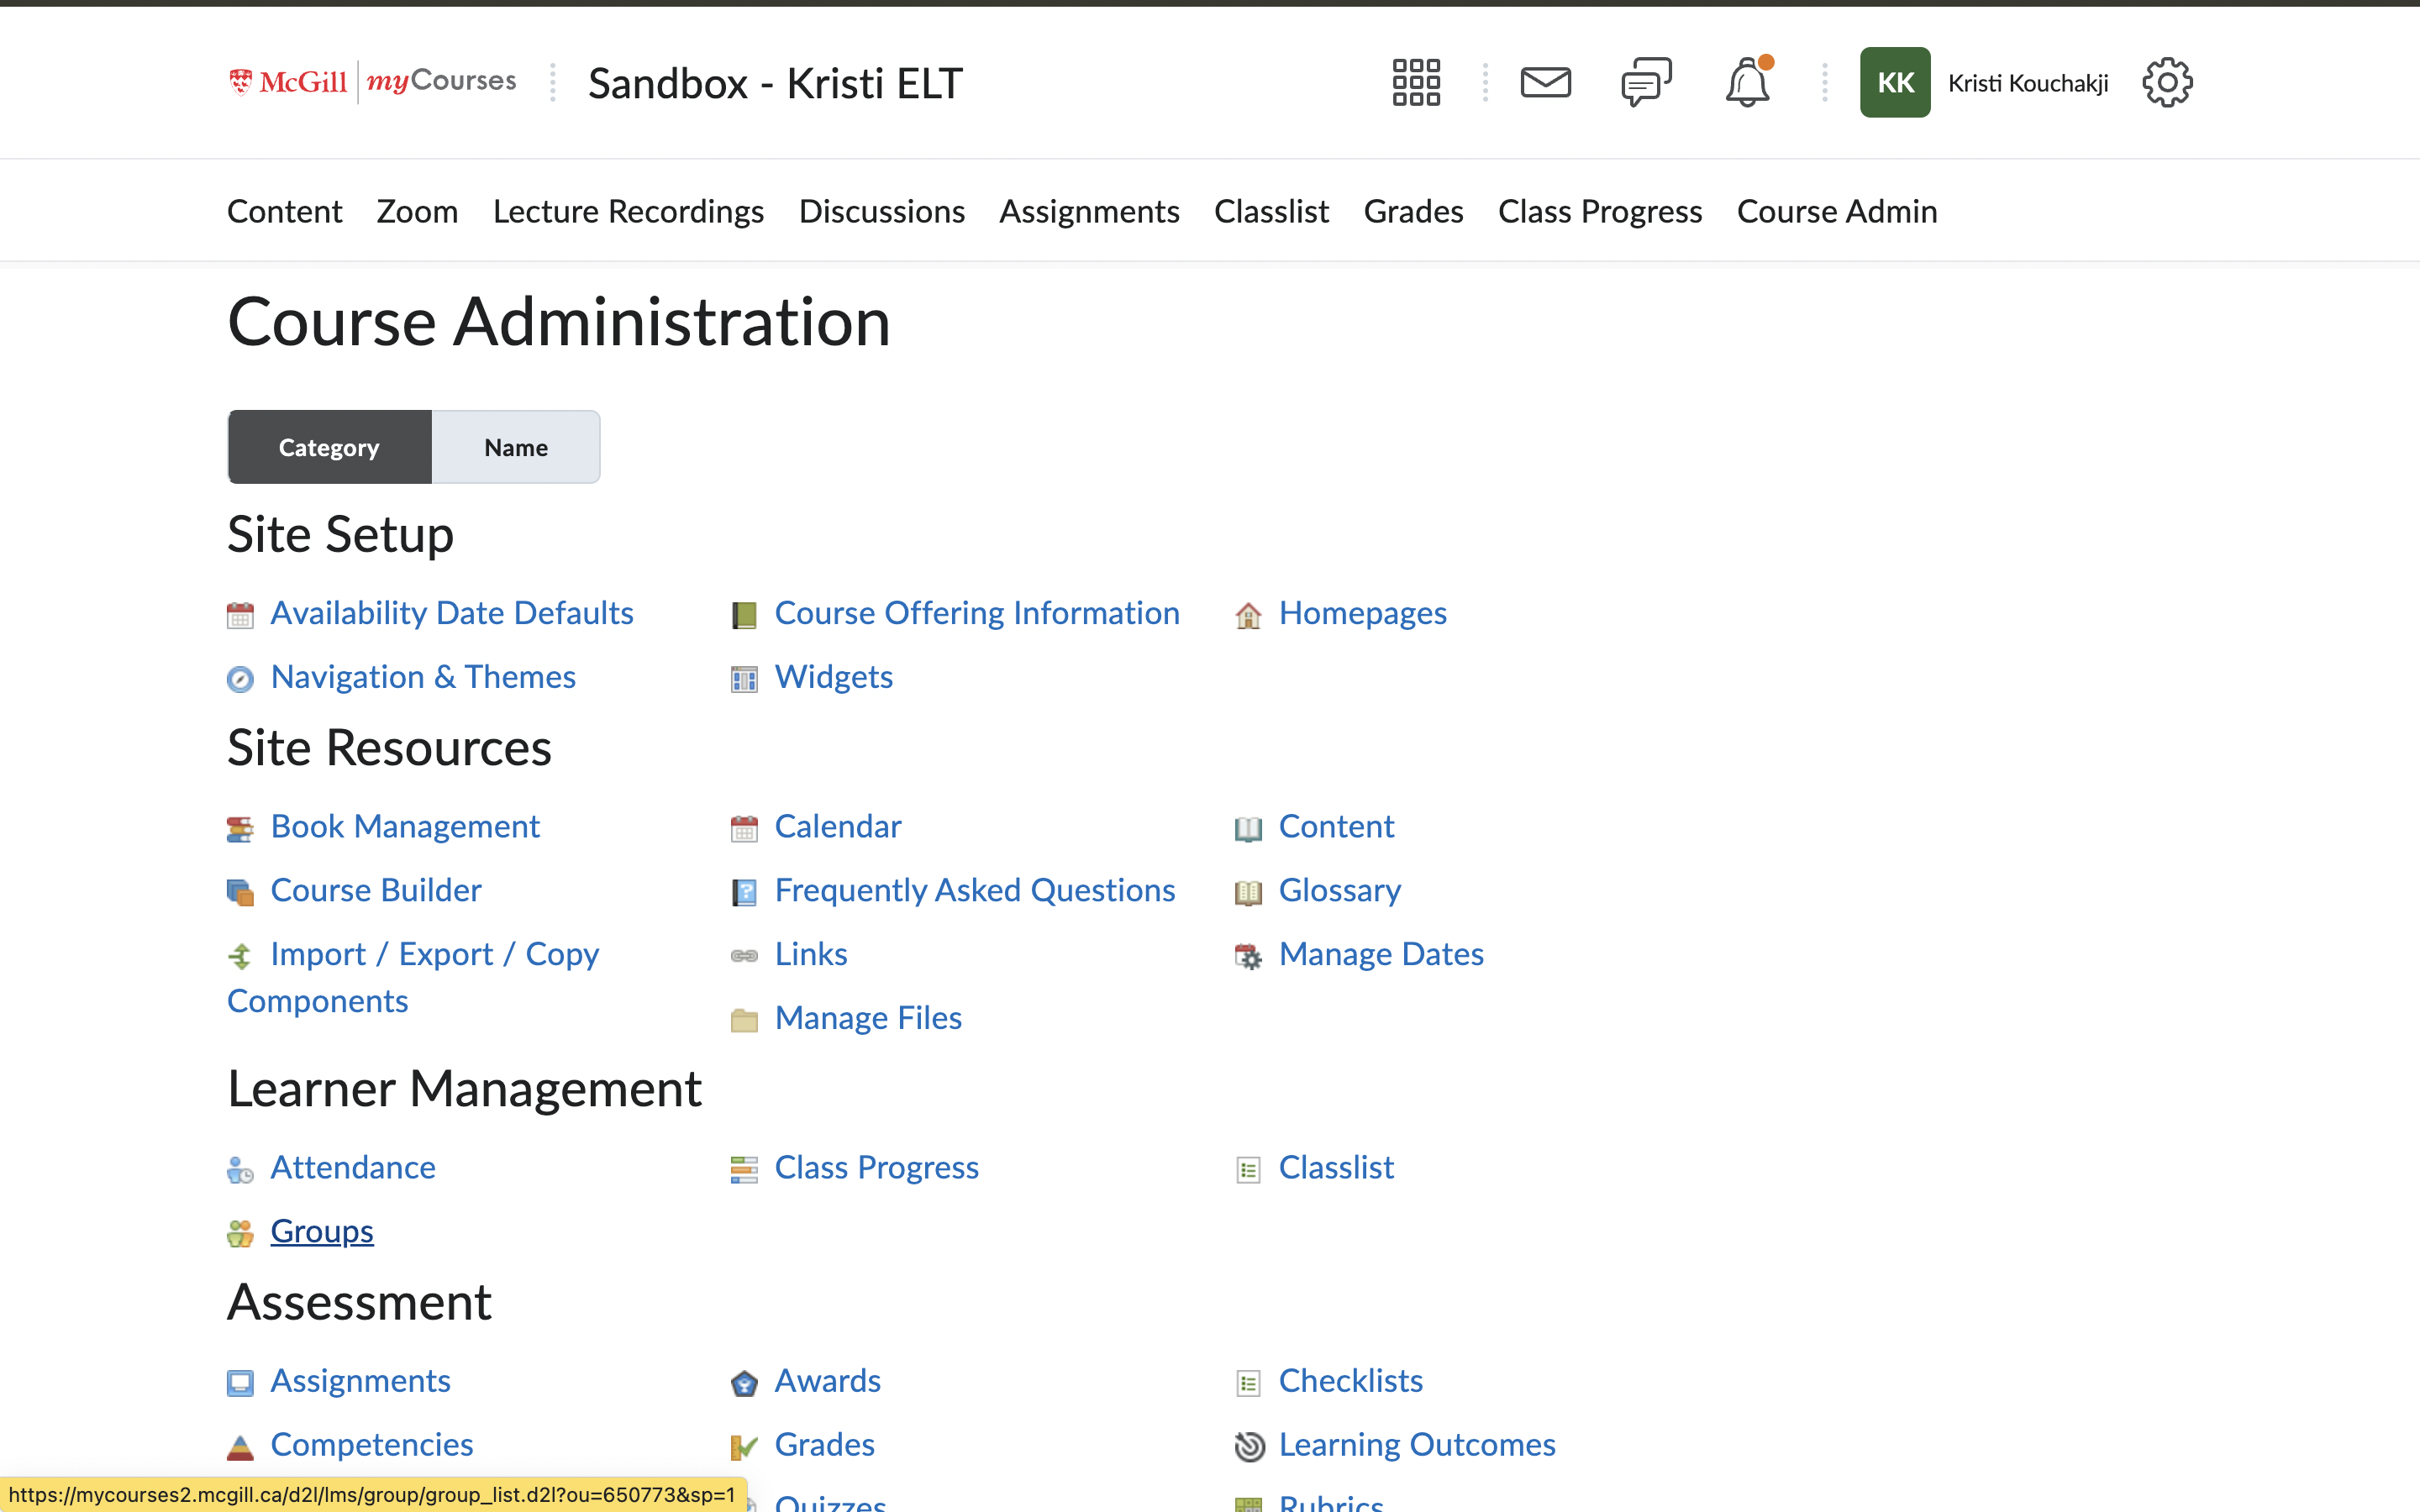
Task: Open Navigation & Themes link
Action: coord(423,677)
